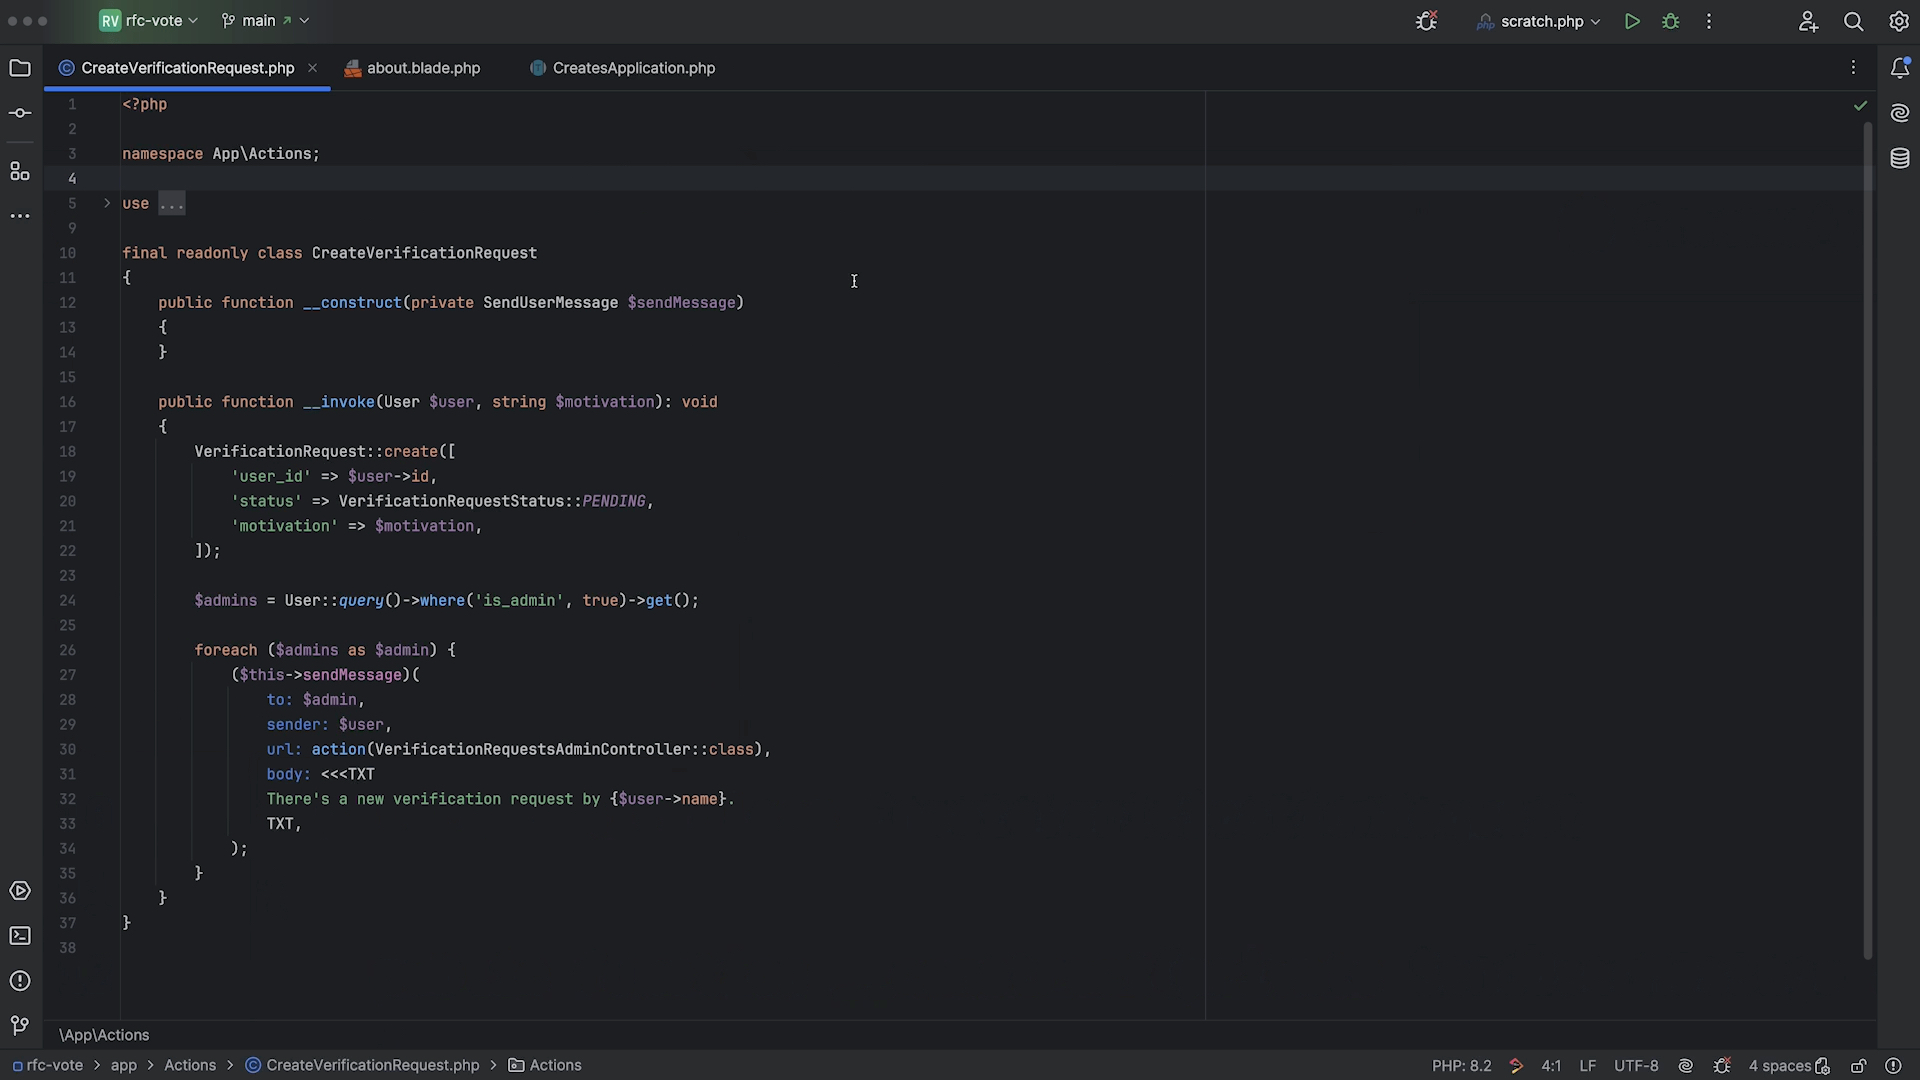Image resolution: width=1920 pixels, height=1080 pixels.
Task: Open the Database panel on the right
Action: click(1901, 158)
